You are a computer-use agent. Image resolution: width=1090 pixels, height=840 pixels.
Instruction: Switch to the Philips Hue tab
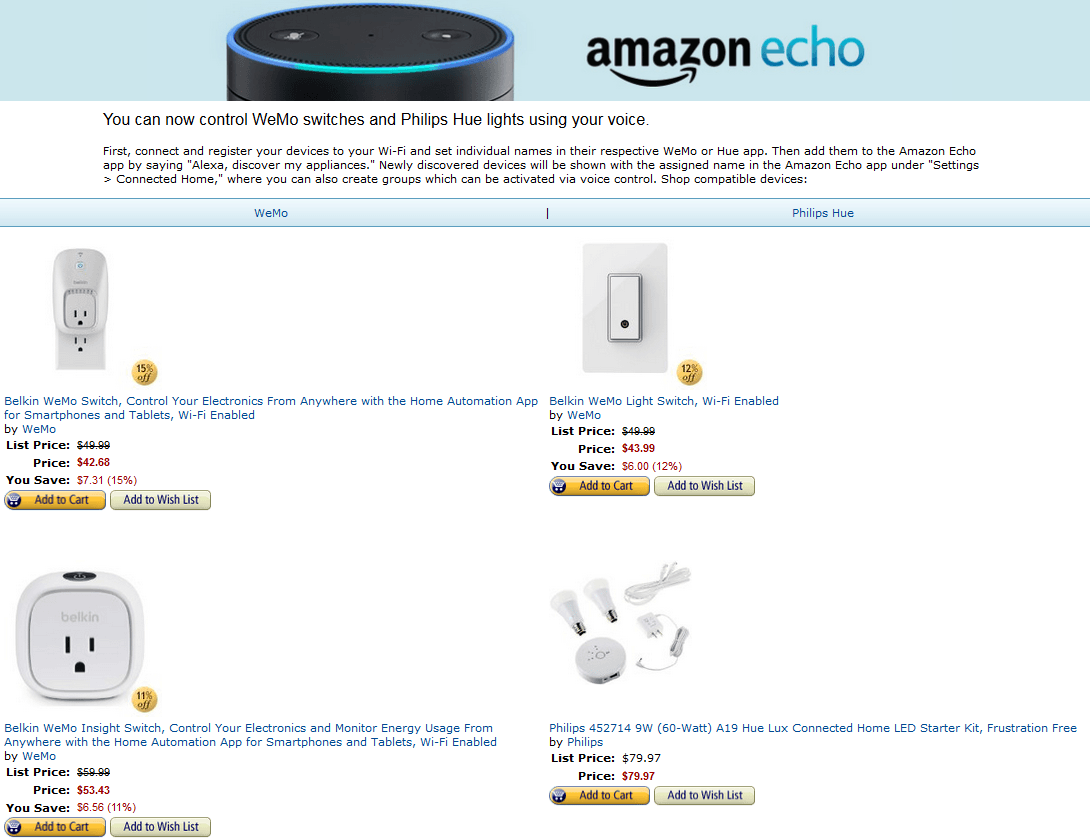pos(822,213)
